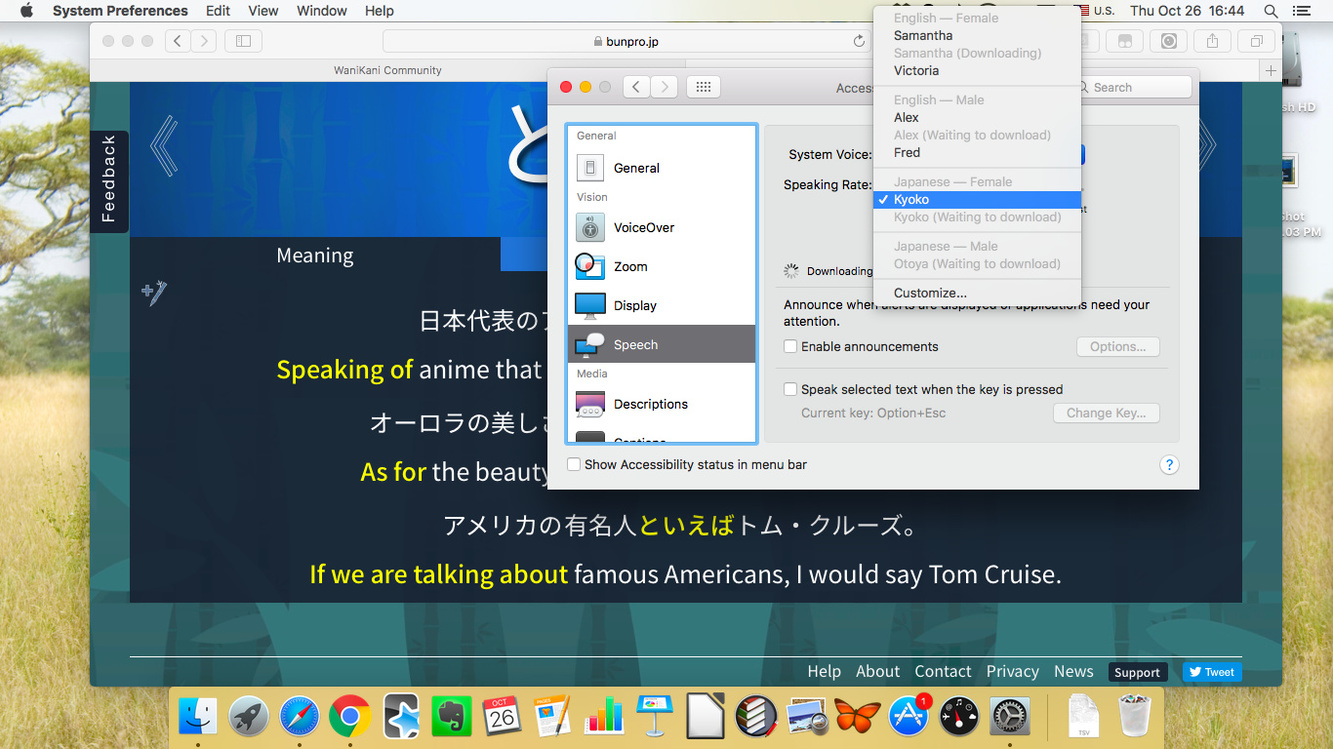
Task: Click Show All grid button in Accessibility window
Action: coord(703,87)
